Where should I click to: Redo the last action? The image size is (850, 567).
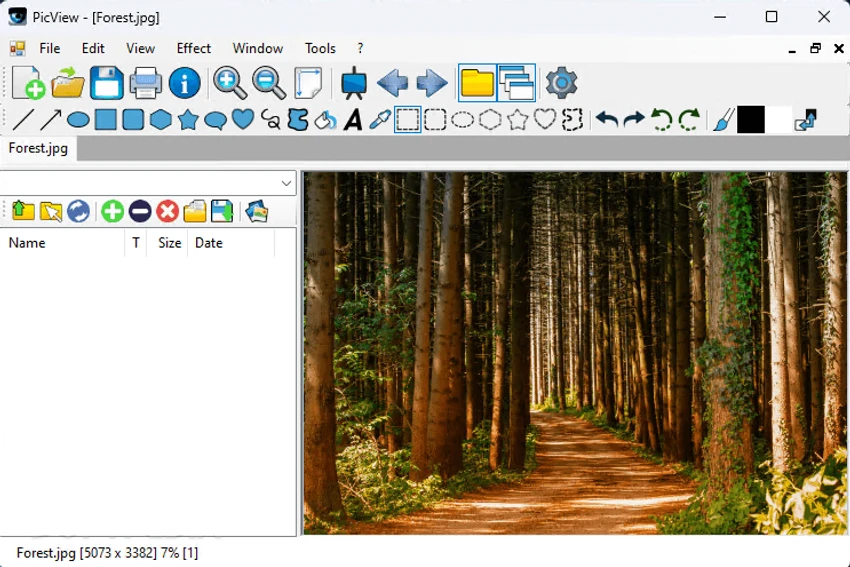634,120
